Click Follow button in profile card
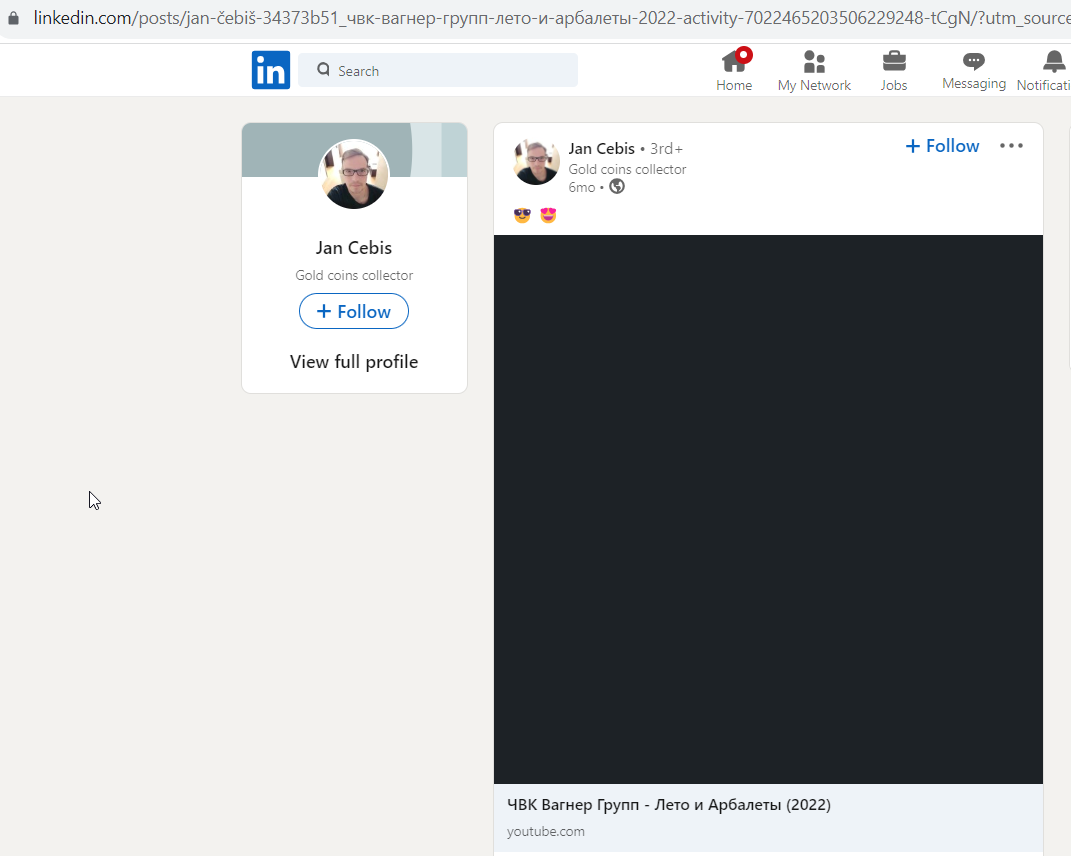 (x=354, y=312)
